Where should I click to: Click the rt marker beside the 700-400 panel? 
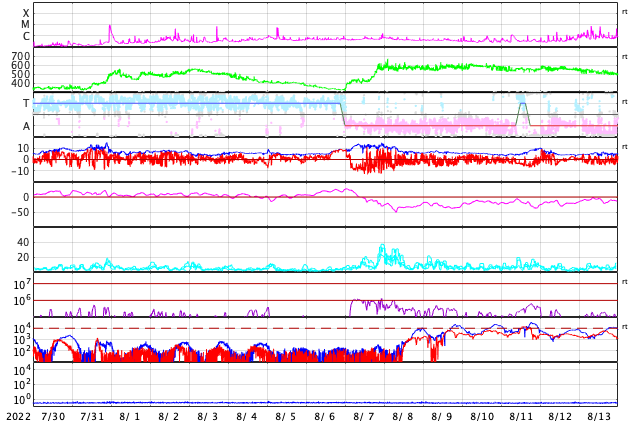tap(624, 57)
